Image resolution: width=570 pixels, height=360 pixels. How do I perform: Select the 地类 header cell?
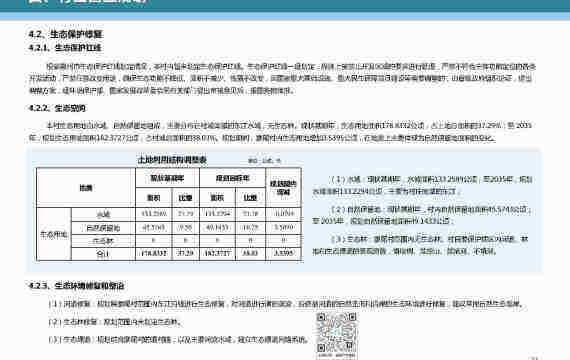click(x=86, y=188)
